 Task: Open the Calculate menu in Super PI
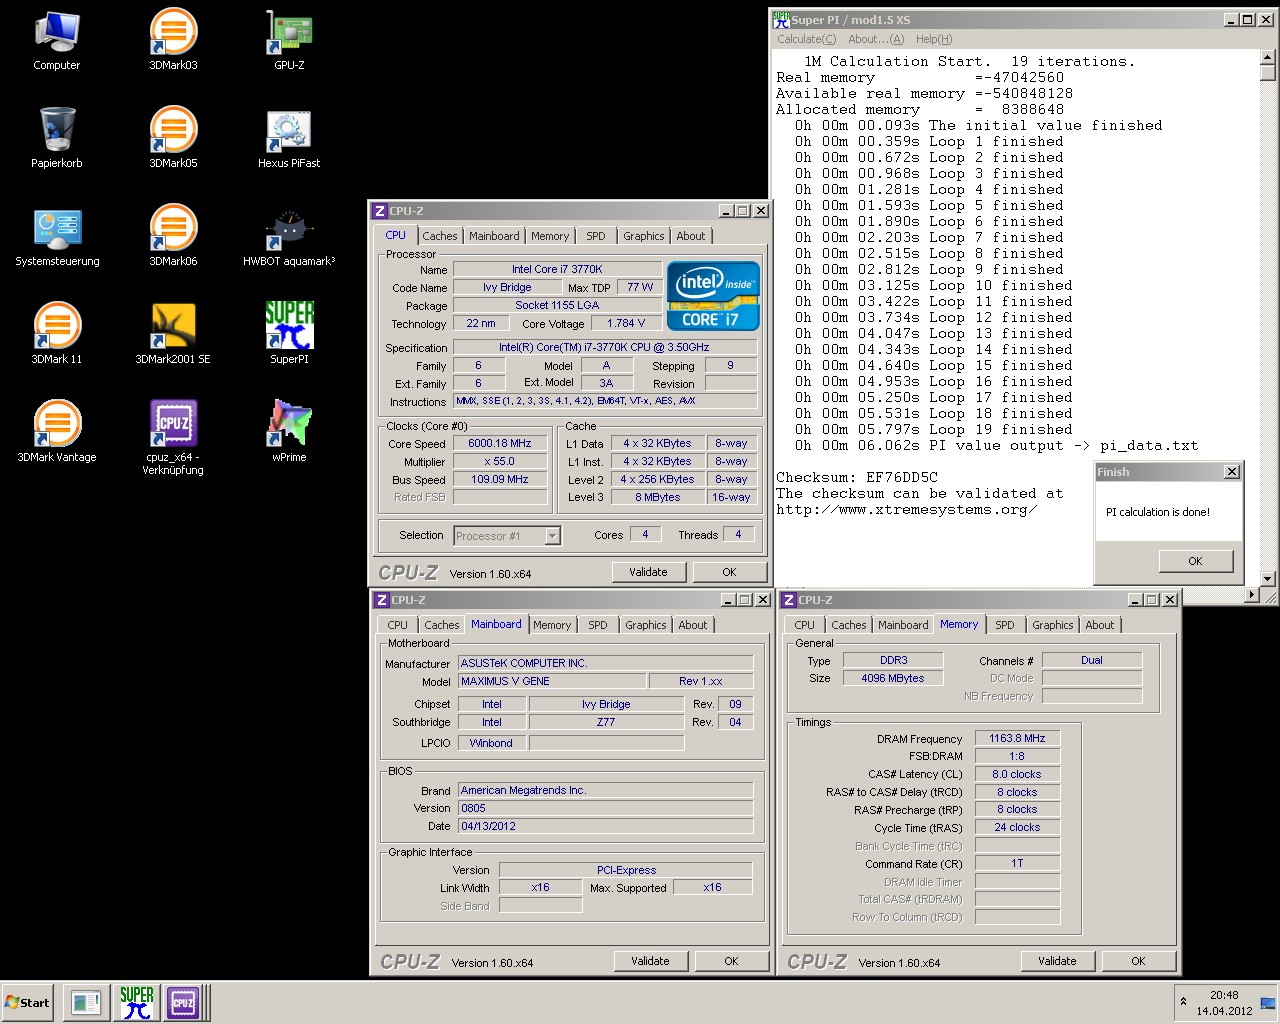click(806, 39)
